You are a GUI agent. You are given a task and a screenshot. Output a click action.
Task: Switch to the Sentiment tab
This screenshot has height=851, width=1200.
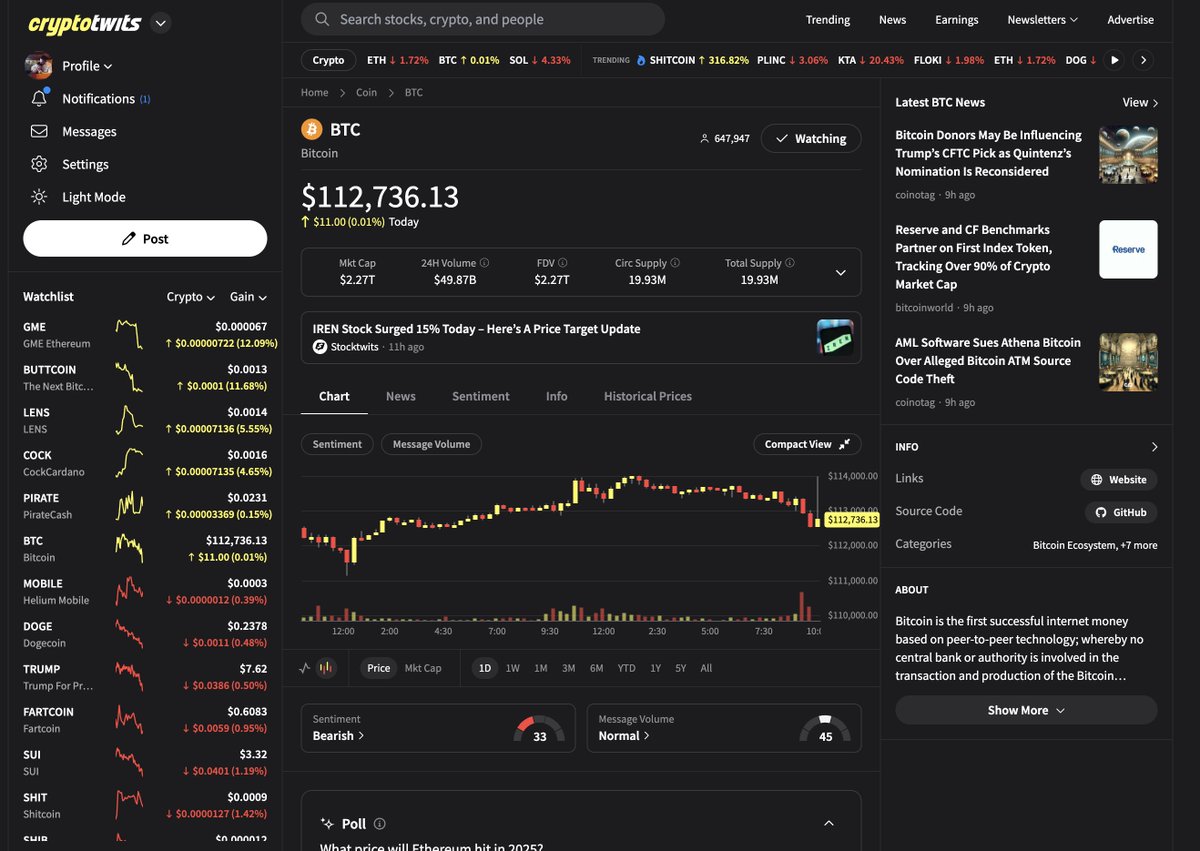coord(480,396)
